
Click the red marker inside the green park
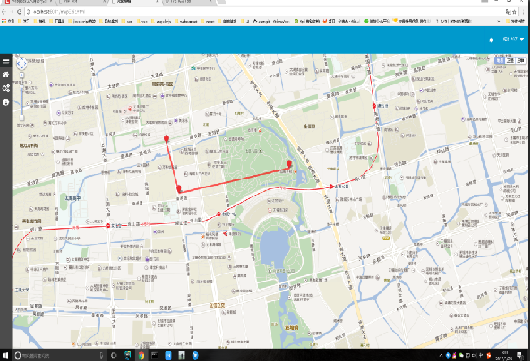click(x=289, y=164)
